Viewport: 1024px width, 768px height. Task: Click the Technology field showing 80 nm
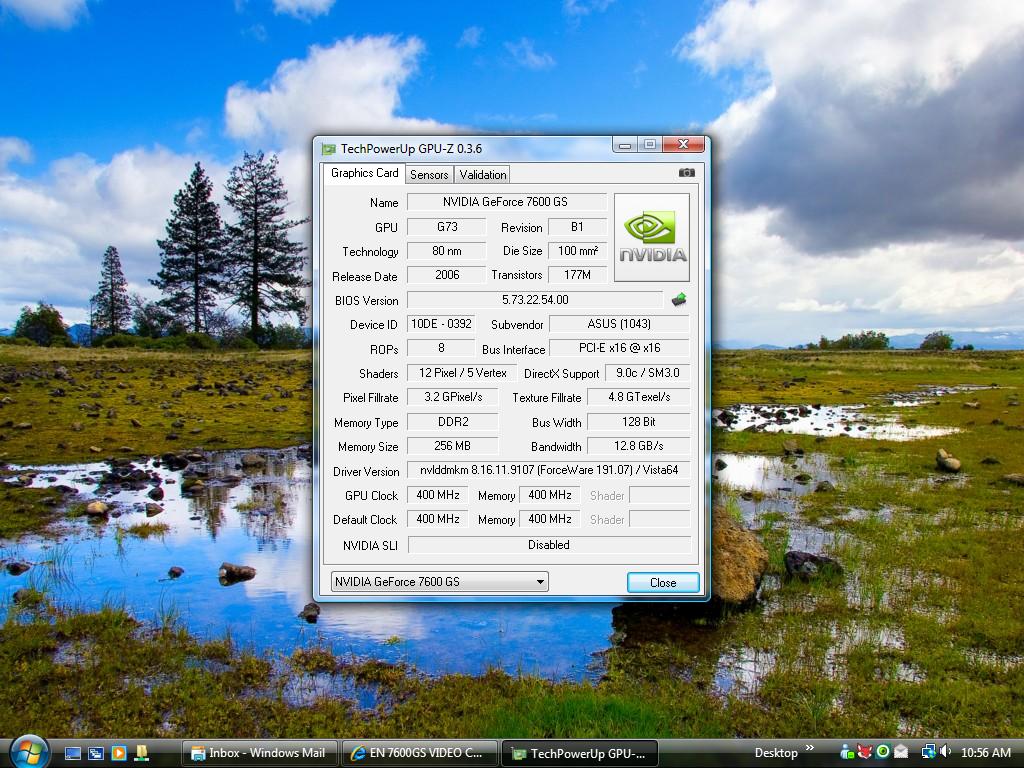point(447,251)
